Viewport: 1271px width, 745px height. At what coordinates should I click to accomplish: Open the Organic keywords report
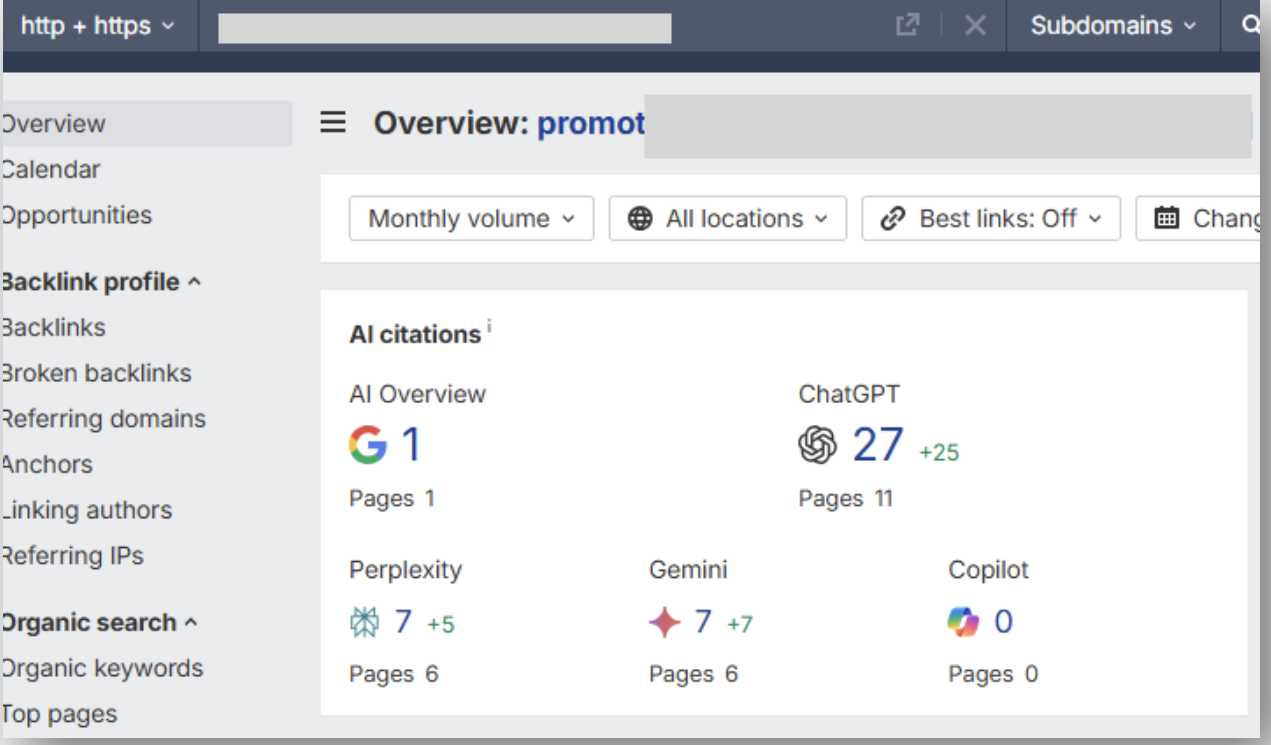[102, 669]
